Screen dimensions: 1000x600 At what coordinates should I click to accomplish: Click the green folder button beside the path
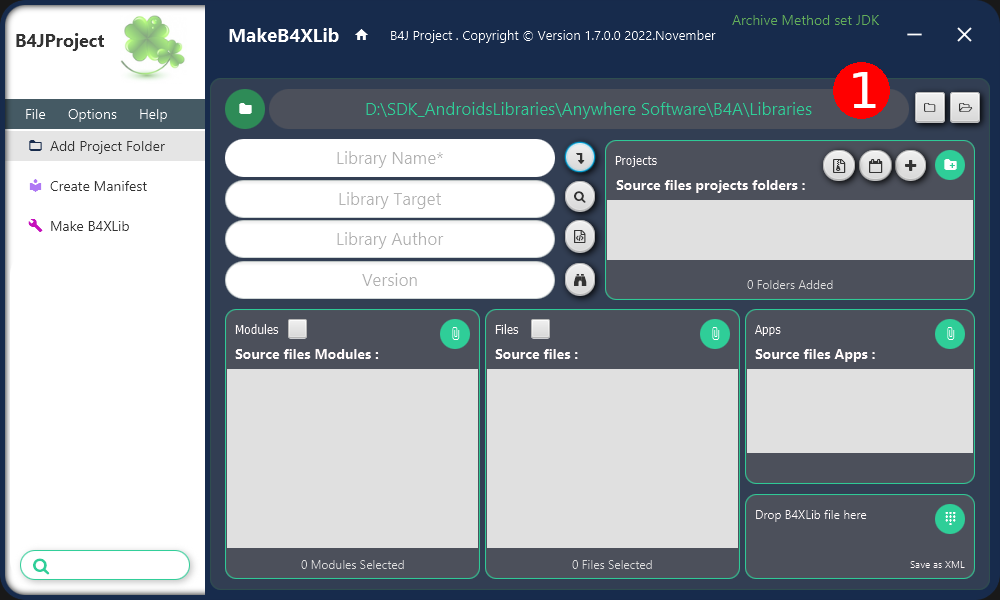pos(245,109)
